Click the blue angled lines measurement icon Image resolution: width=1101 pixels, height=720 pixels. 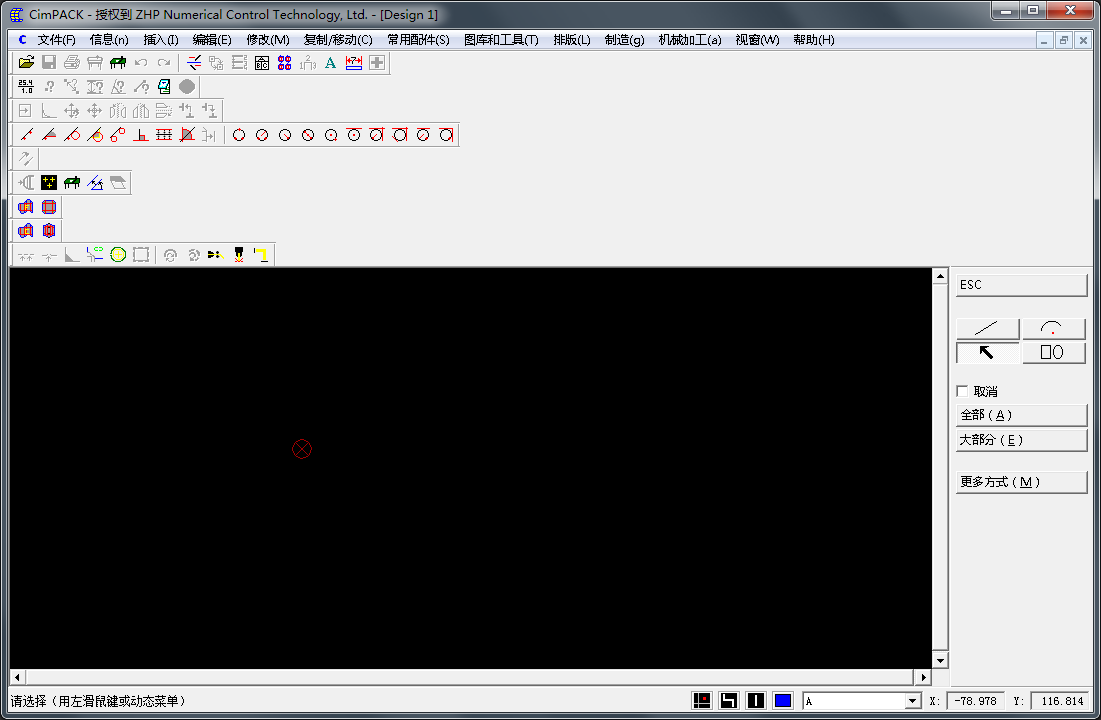coord(95,183)
